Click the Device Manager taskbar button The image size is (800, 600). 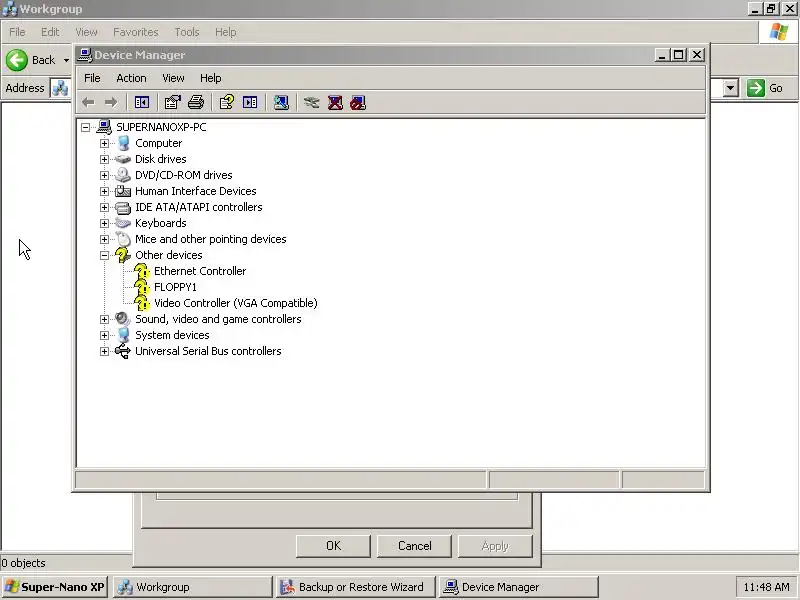[518, 587]
